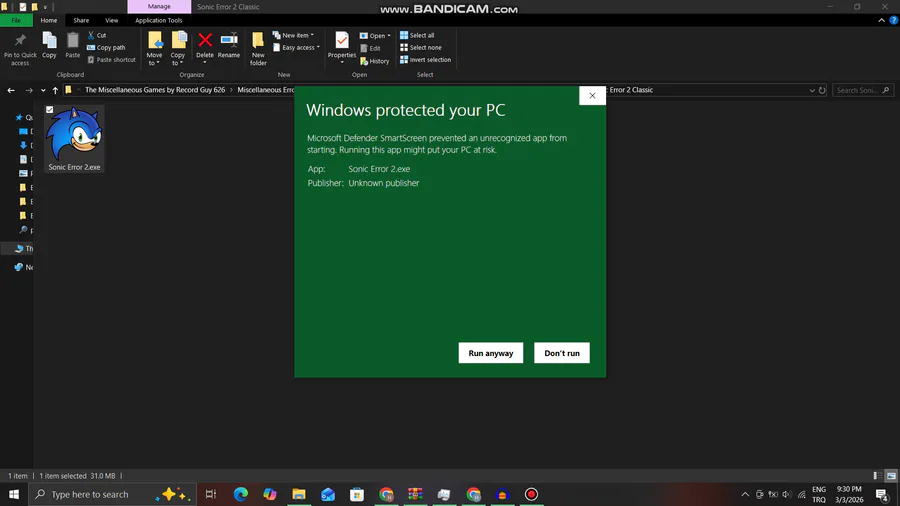Open Task View from taskbar
900x506 pixels.
pyautogui.click(x=211, y=494)
